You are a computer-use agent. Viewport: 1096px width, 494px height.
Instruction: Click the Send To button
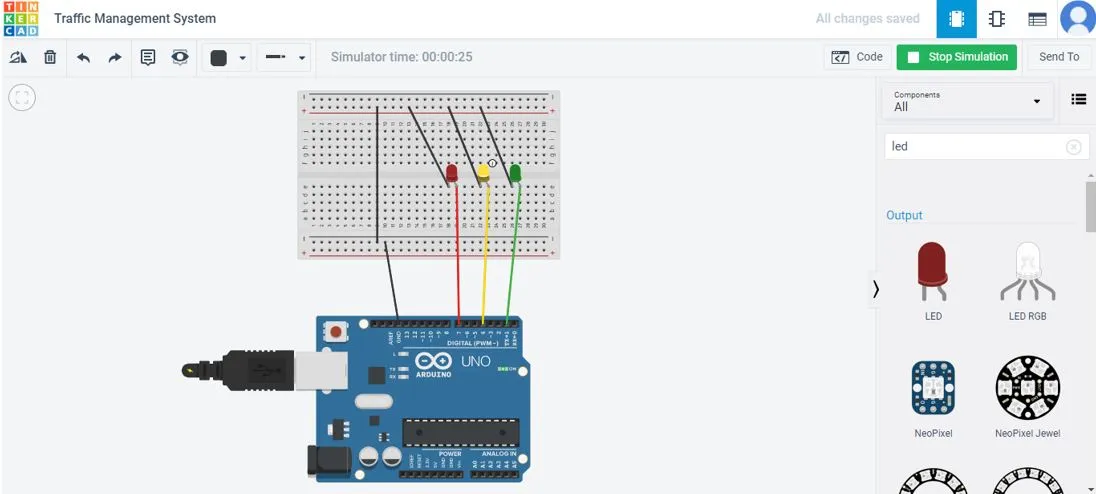coord(1059,57)
